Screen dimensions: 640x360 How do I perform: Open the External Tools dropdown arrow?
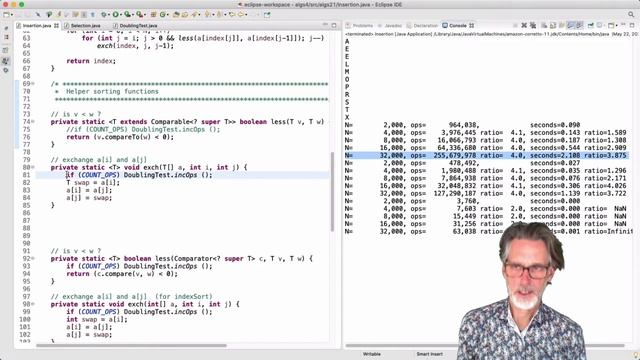(x=145, y=15)
